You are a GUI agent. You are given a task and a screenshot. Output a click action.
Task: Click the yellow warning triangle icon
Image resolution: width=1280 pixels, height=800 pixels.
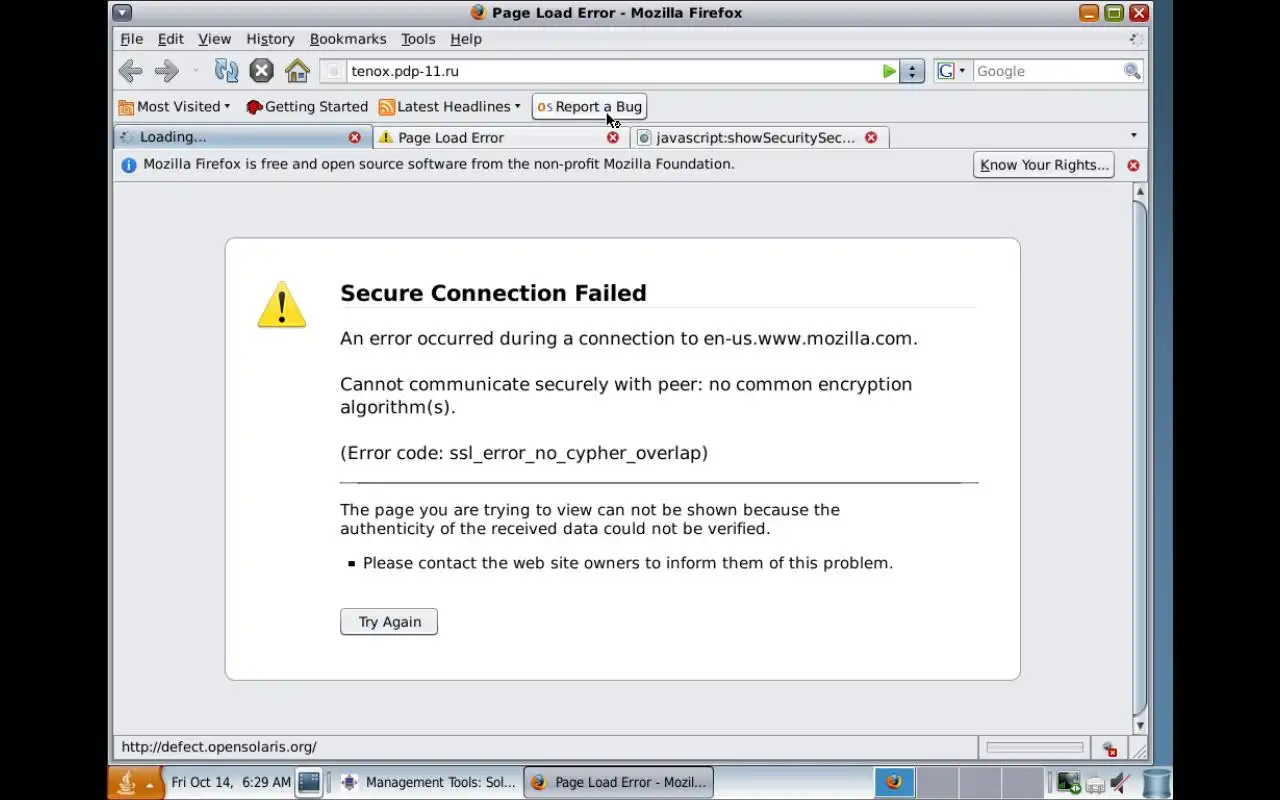[x=282, y=304]
